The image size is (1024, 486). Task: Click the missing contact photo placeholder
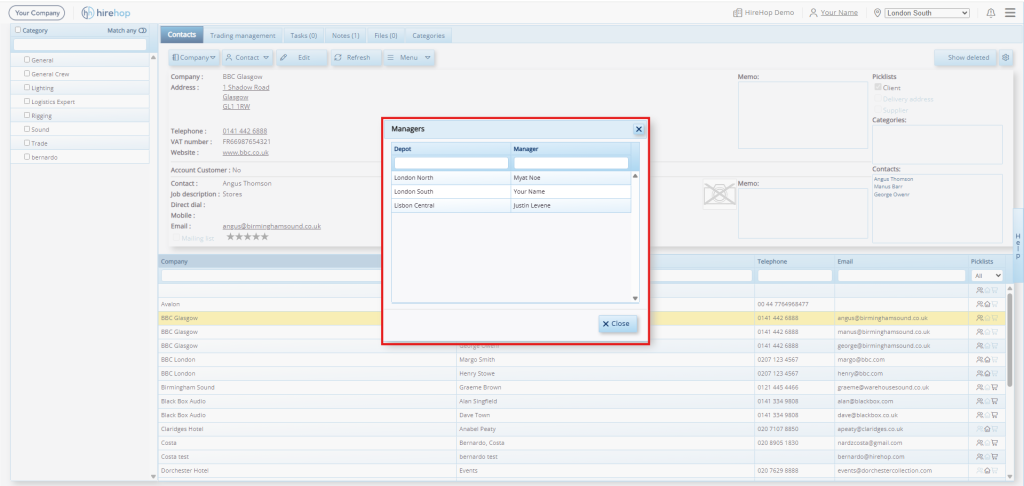click(x=719, y=195)
